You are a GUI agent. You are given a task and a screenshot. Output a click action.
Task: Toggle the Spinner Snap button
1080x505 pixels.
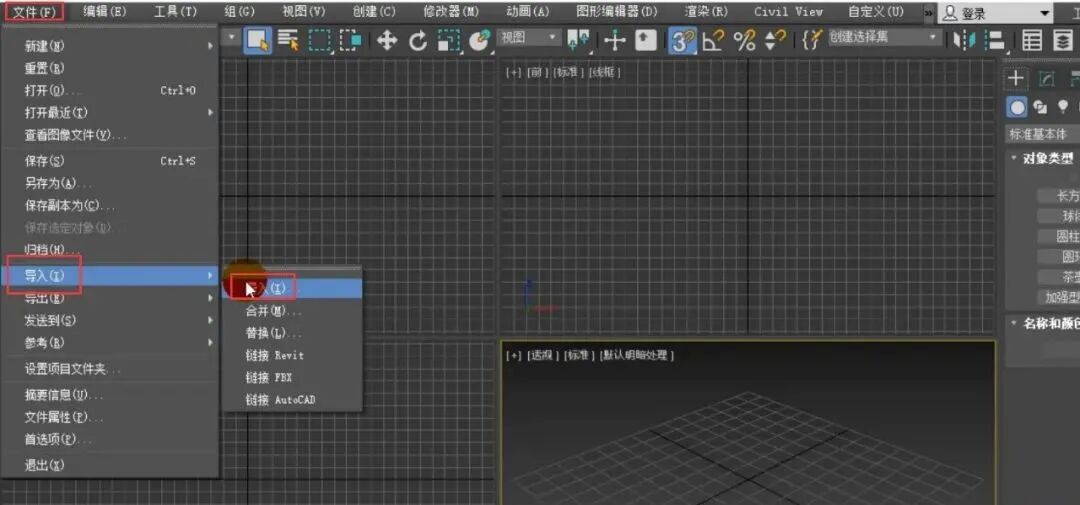point(776,41)
